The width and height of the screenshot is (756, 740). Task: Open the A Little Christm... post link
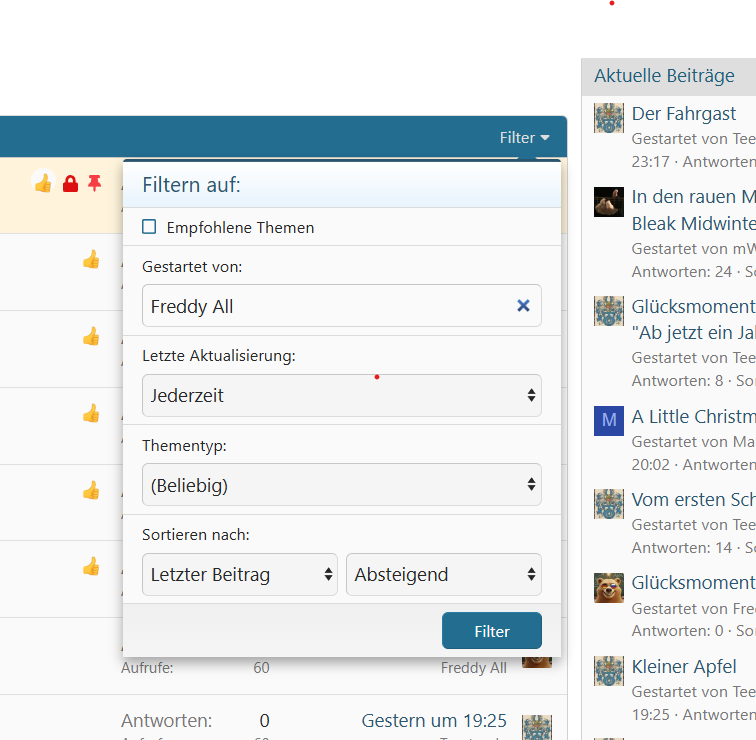[693, 417]
